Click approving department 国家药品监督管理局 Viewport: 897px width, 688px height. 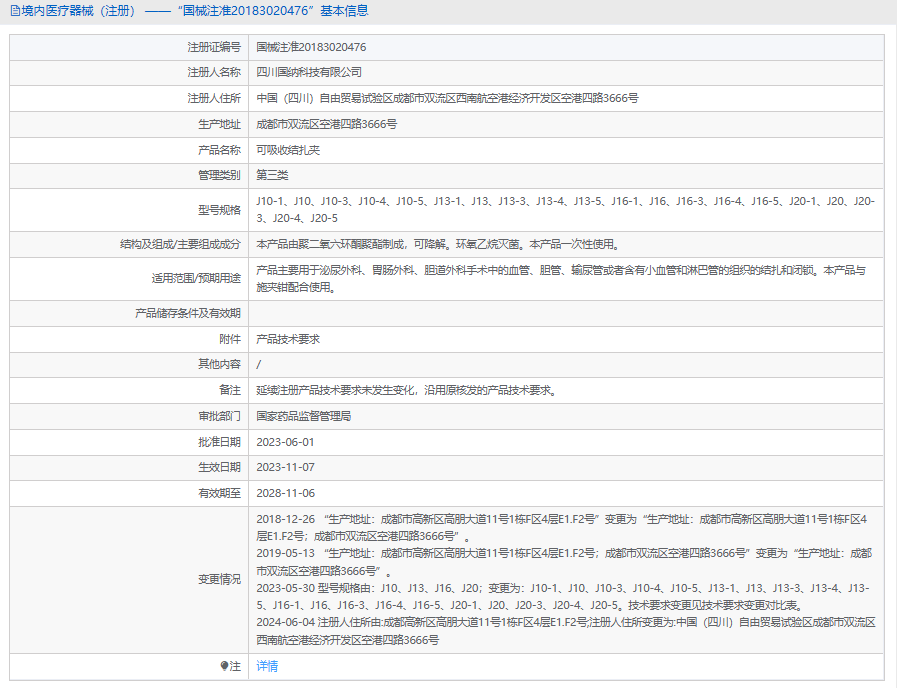304,416
